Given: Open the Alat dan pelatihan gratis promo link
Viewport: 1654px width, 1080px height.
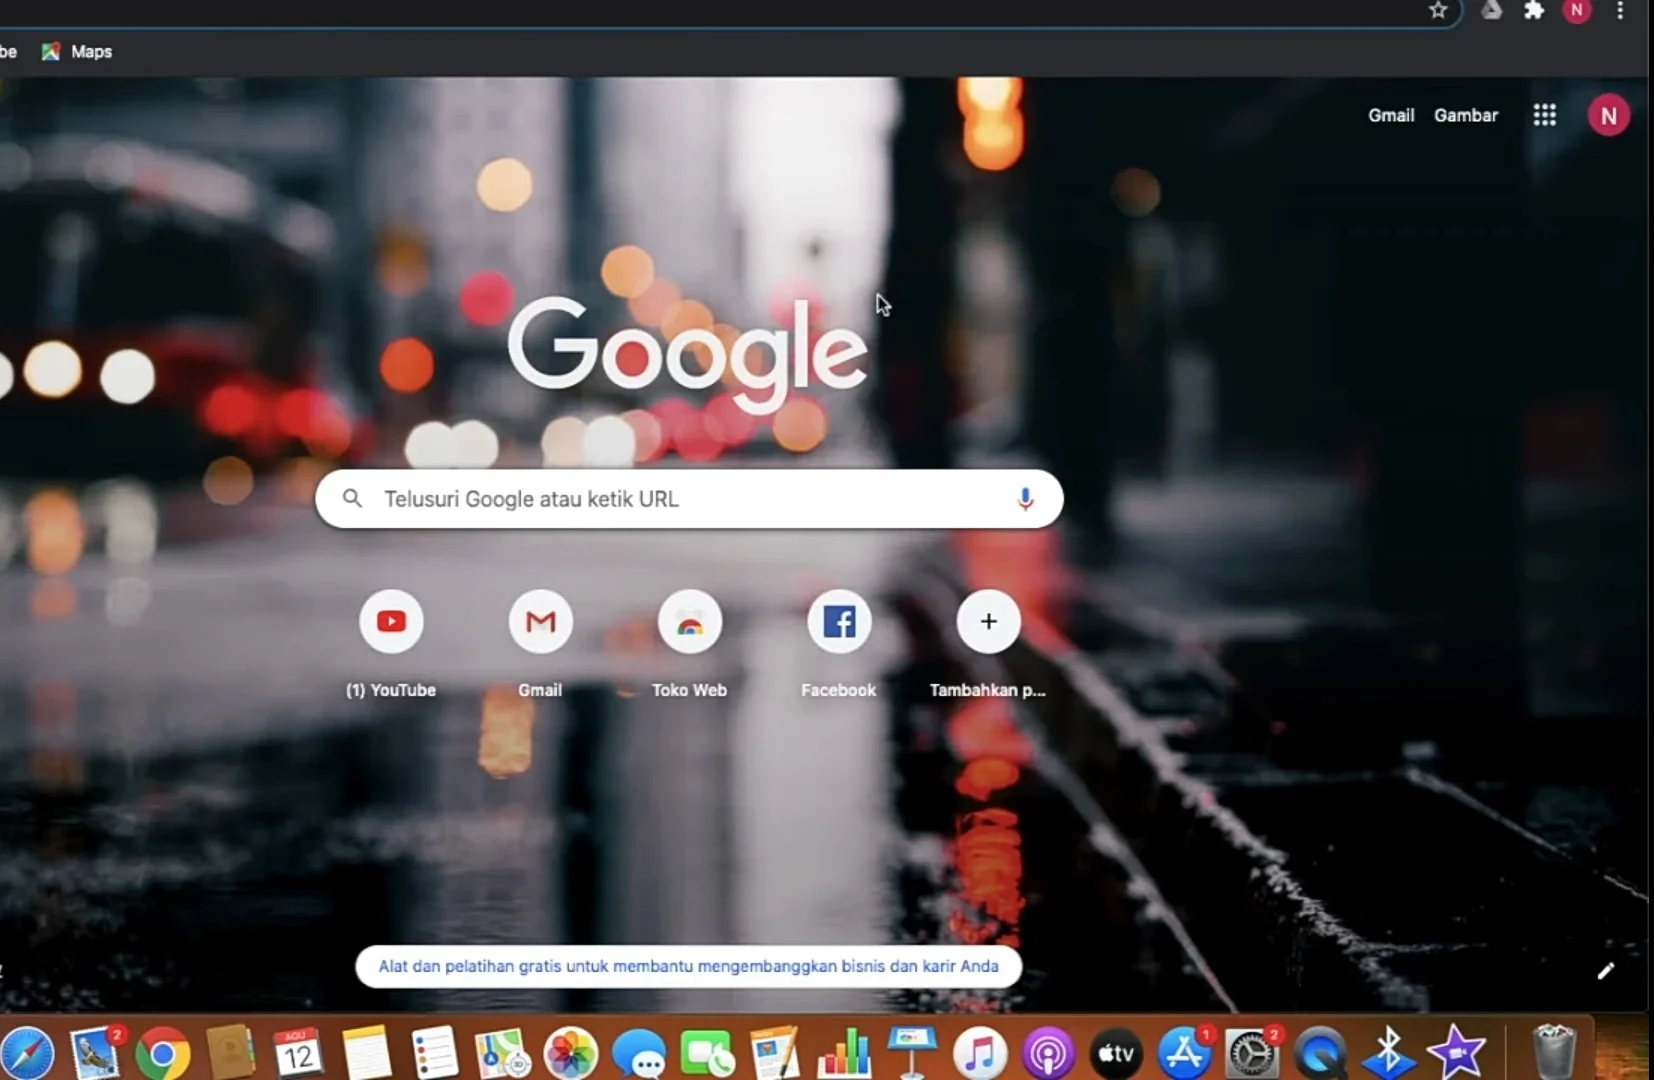Looking at the screenshot, I should [x=689, y=966].
